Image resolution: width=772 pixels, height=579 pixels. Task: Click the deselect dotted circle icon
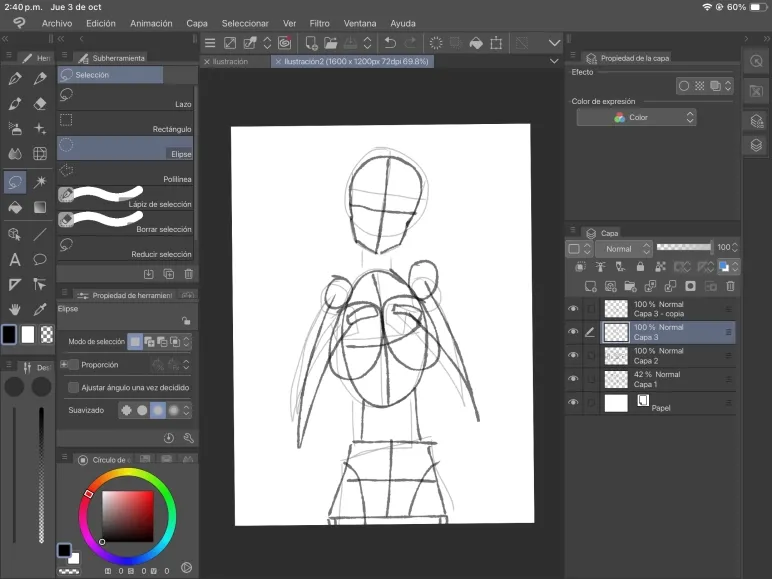click(x=436, y=43)
